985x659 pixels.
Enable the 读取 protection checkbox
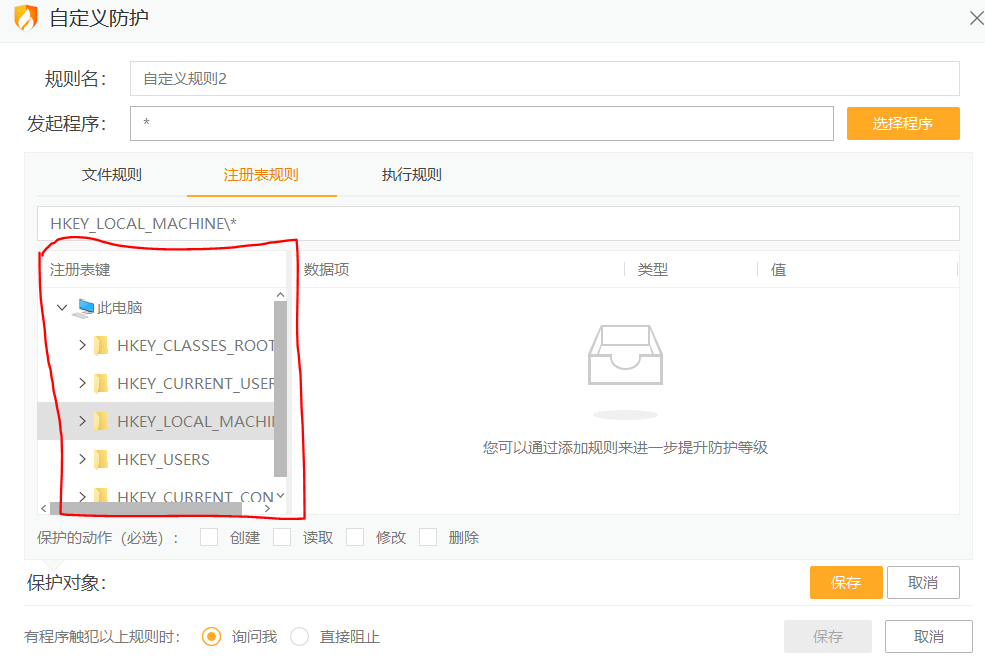tap(282, 537)
